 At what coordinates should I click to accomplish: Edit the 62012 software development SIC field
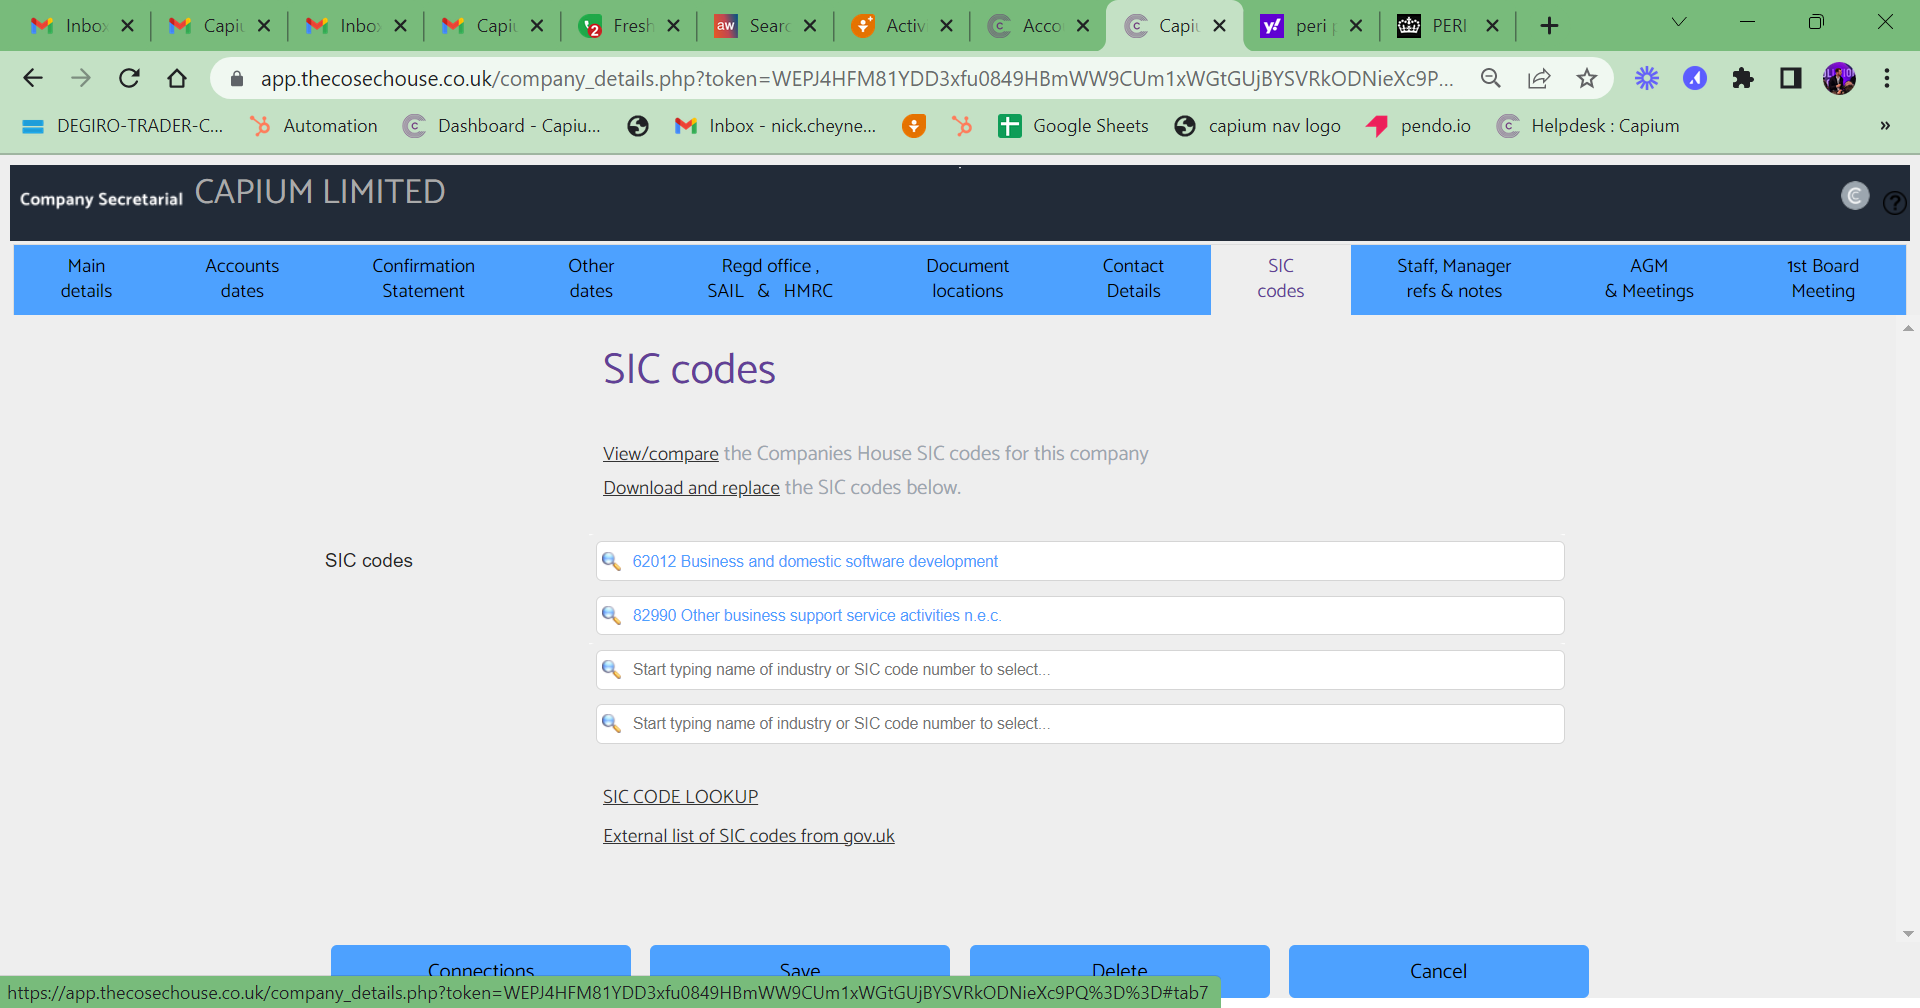pos(1080,561)
